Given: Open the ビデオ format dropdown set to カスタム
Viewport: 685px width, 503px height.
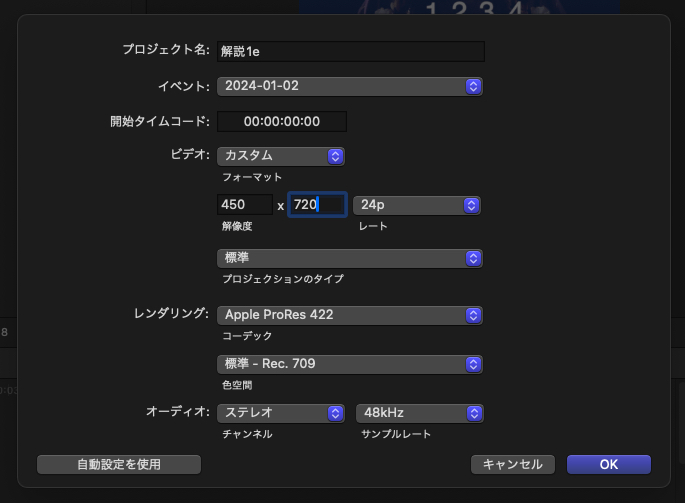Looking at the screenshot, I should coord(272,156).
